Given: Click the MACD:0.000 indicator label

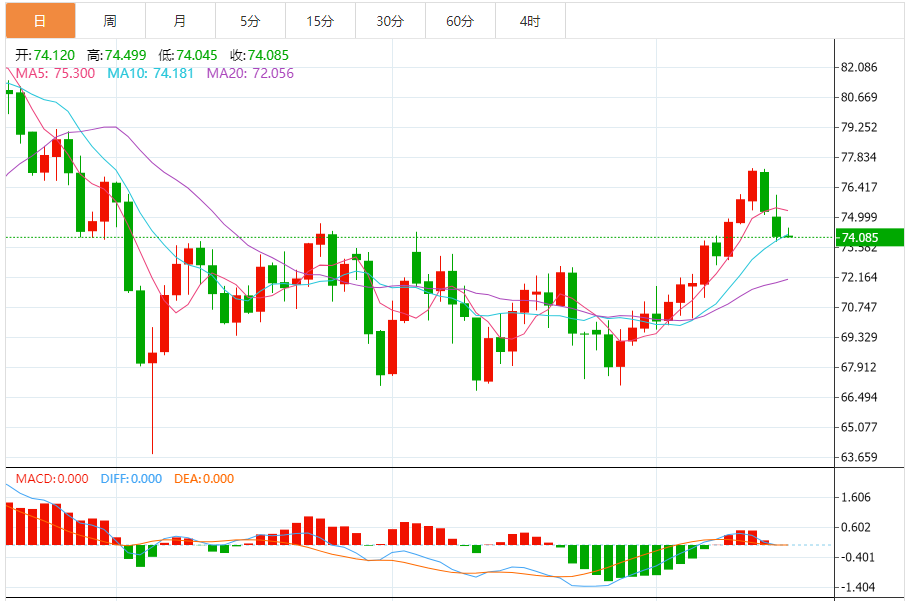Looking at the screenshot, I should 52,479.
